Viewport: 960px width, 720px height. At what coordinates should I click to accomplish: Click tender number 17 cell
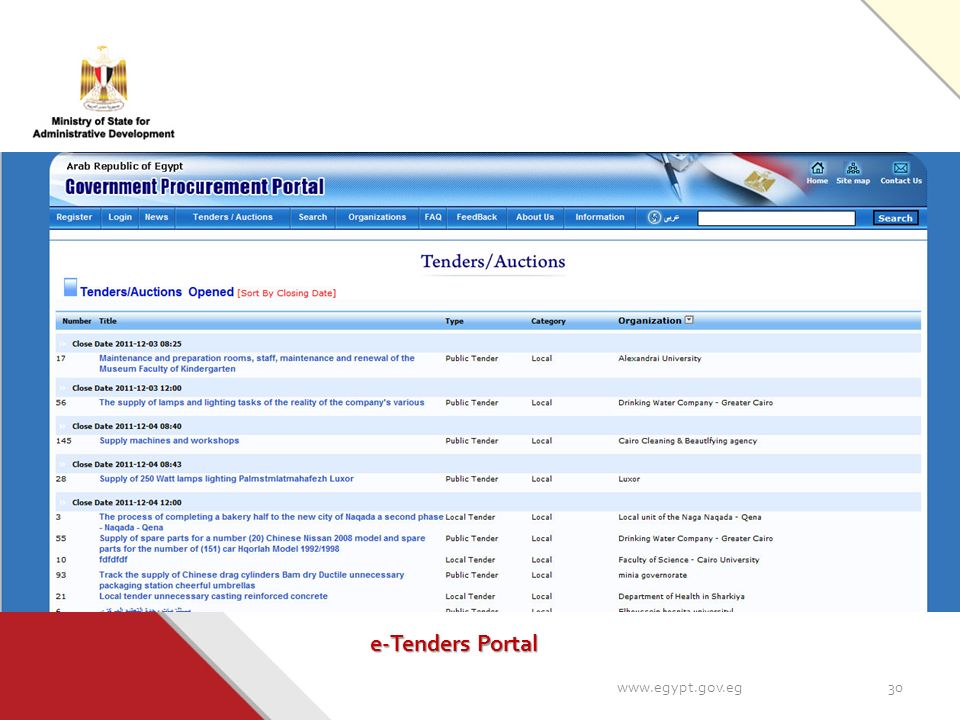(x=61, y=358)
